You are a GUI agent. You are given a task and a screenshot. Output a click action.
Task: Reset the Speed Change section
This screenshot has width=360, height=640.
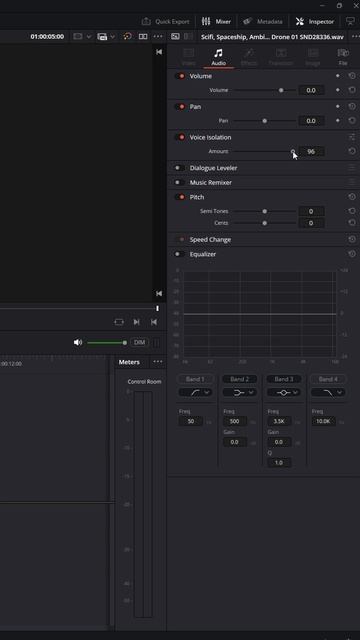(352, 240)
